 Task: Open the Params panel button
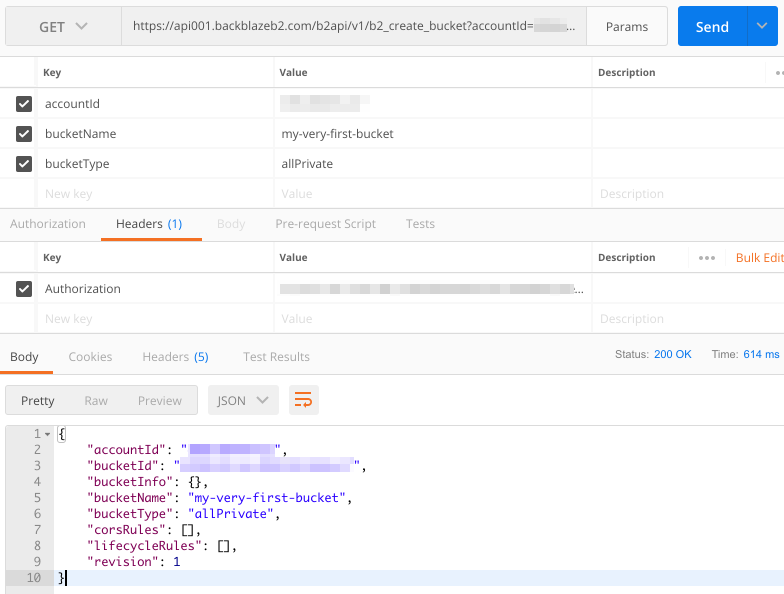(626, 26)
